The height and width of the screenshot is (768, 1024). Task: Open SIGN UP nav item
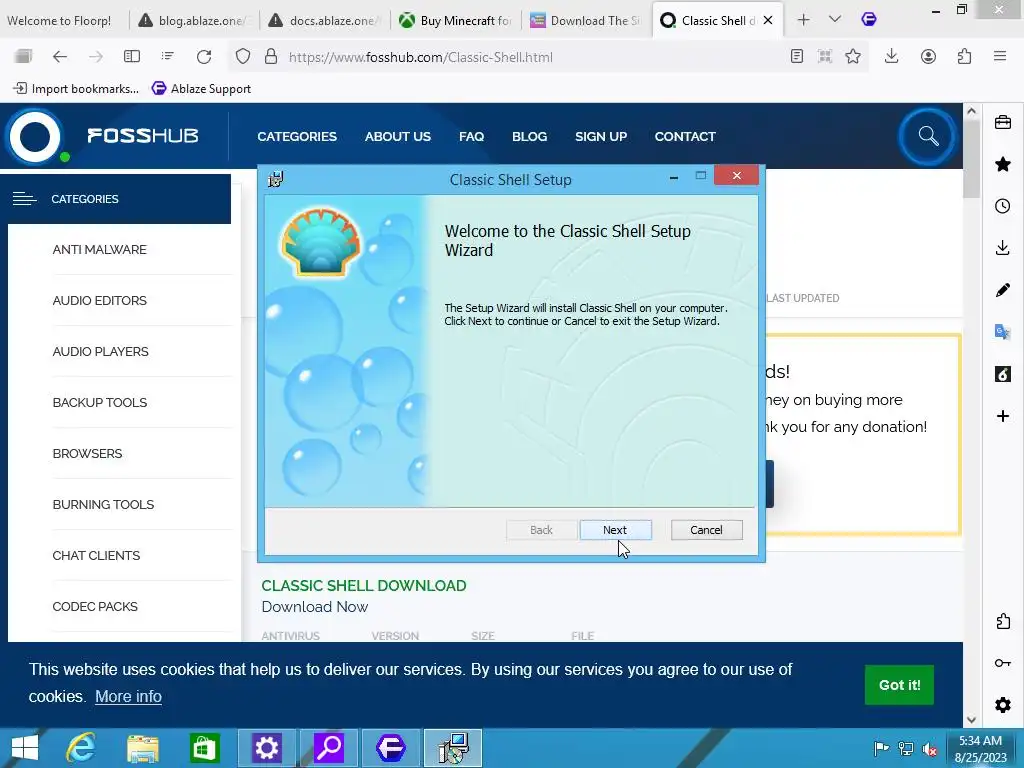(601, 136)
